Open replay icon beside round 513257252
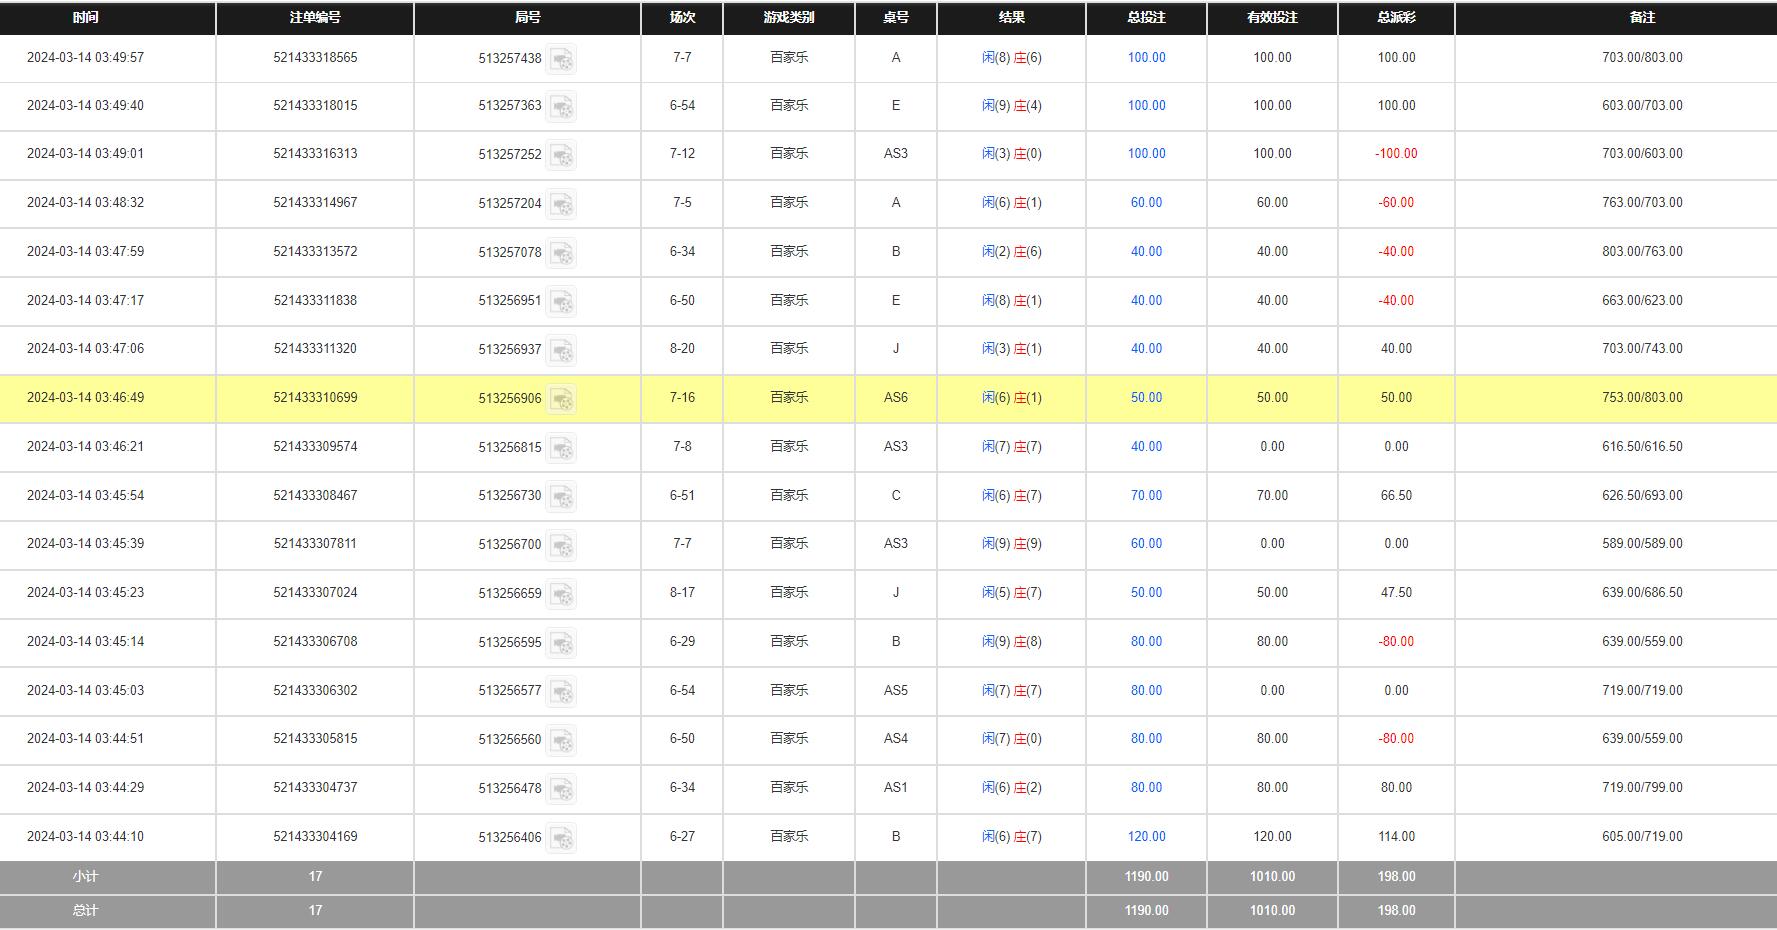 click(x=561, y=156)
